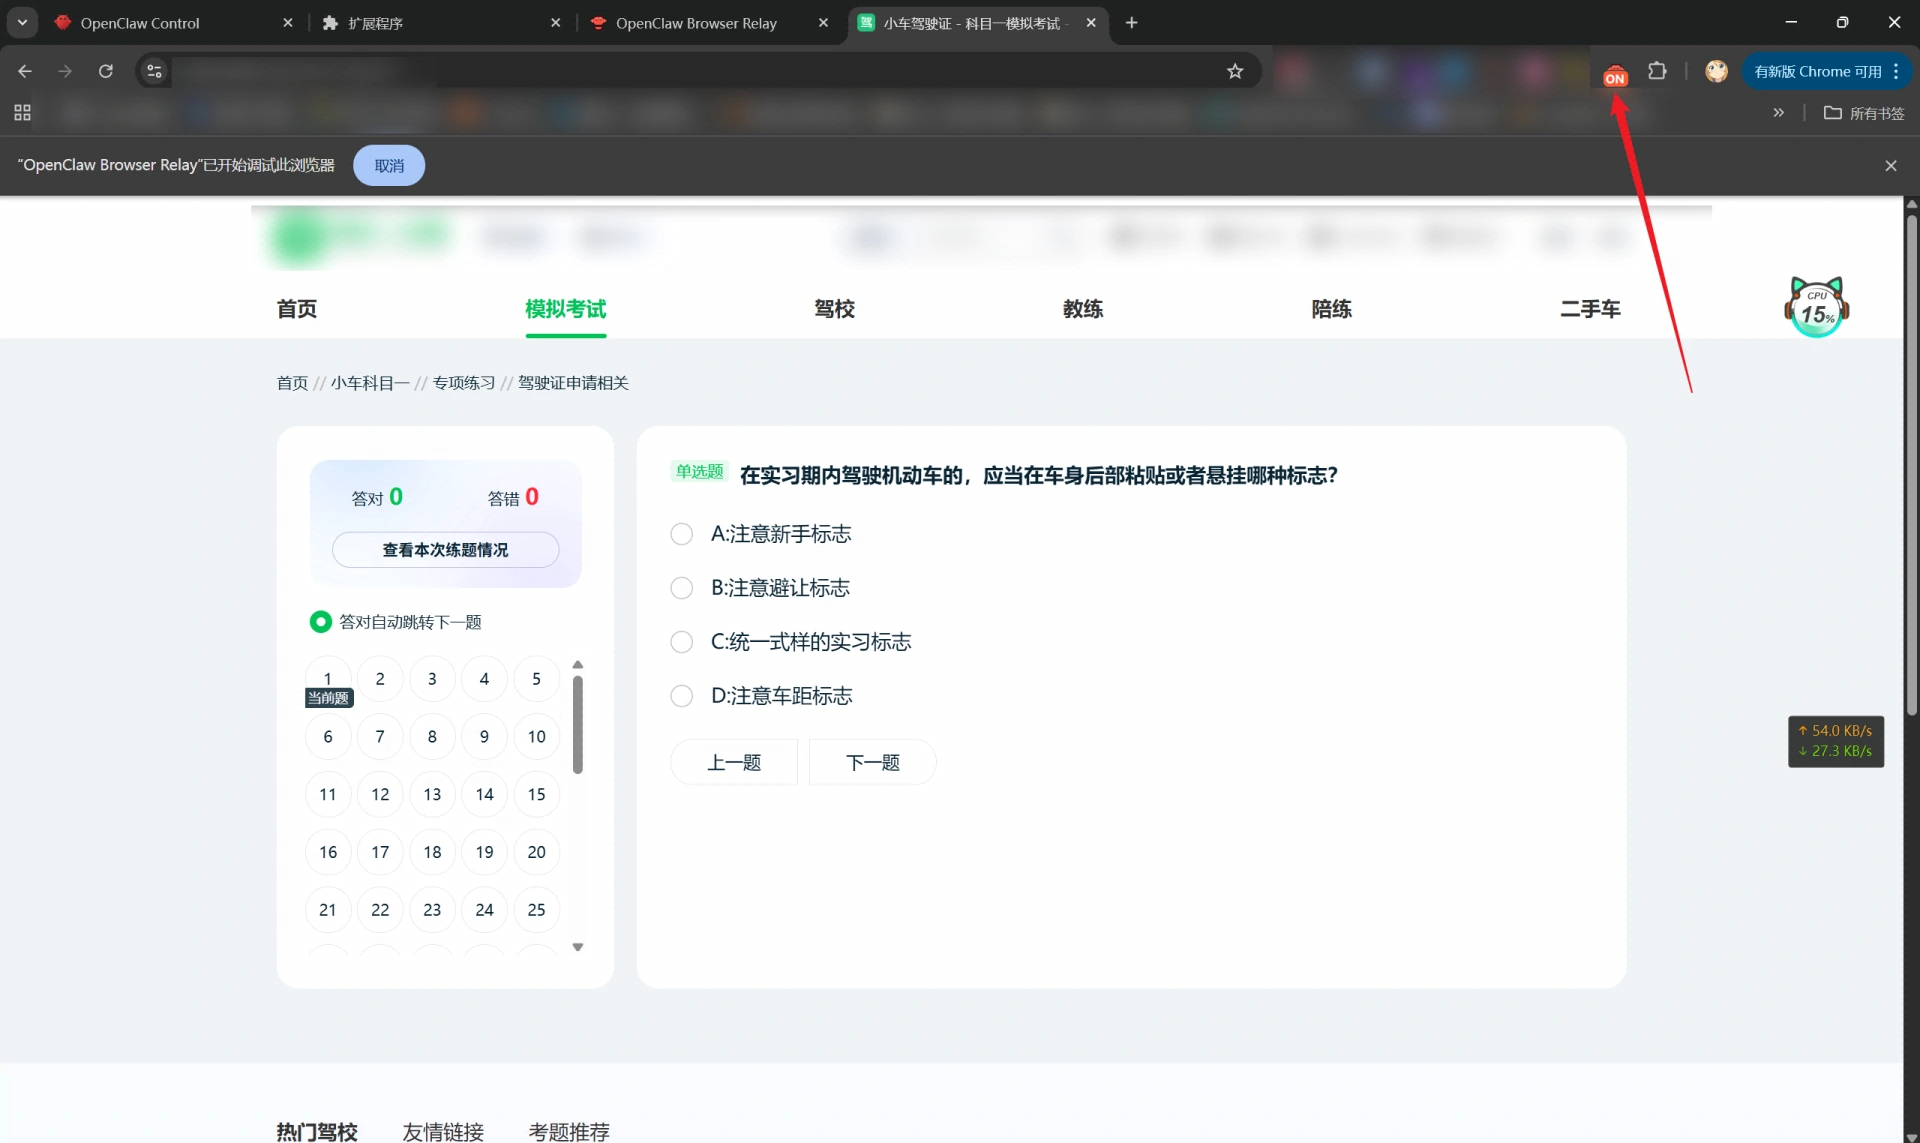The height and width of the screenshot is (1143, 1920).
Task: Select answer A:注意新手标志
Action: coord(681,534)
